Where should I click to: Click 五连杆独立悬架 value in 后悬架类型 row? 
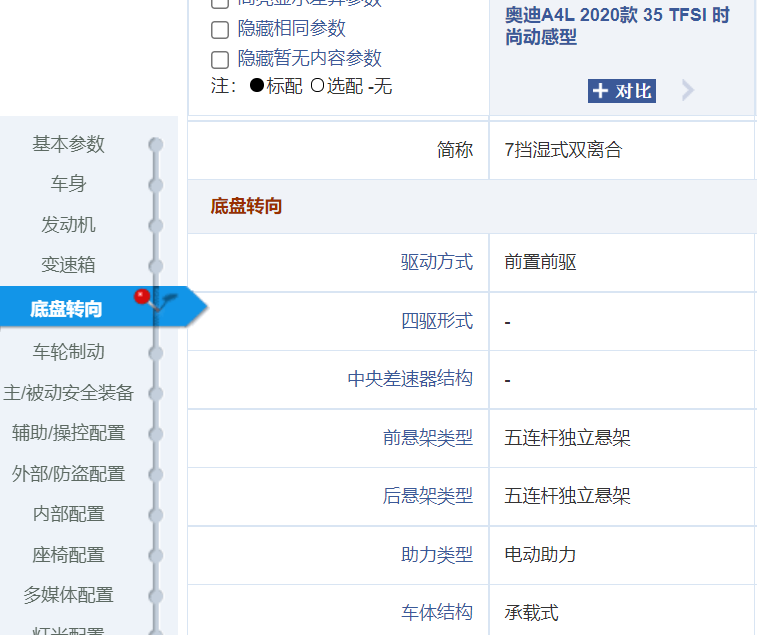pos(567,496)
